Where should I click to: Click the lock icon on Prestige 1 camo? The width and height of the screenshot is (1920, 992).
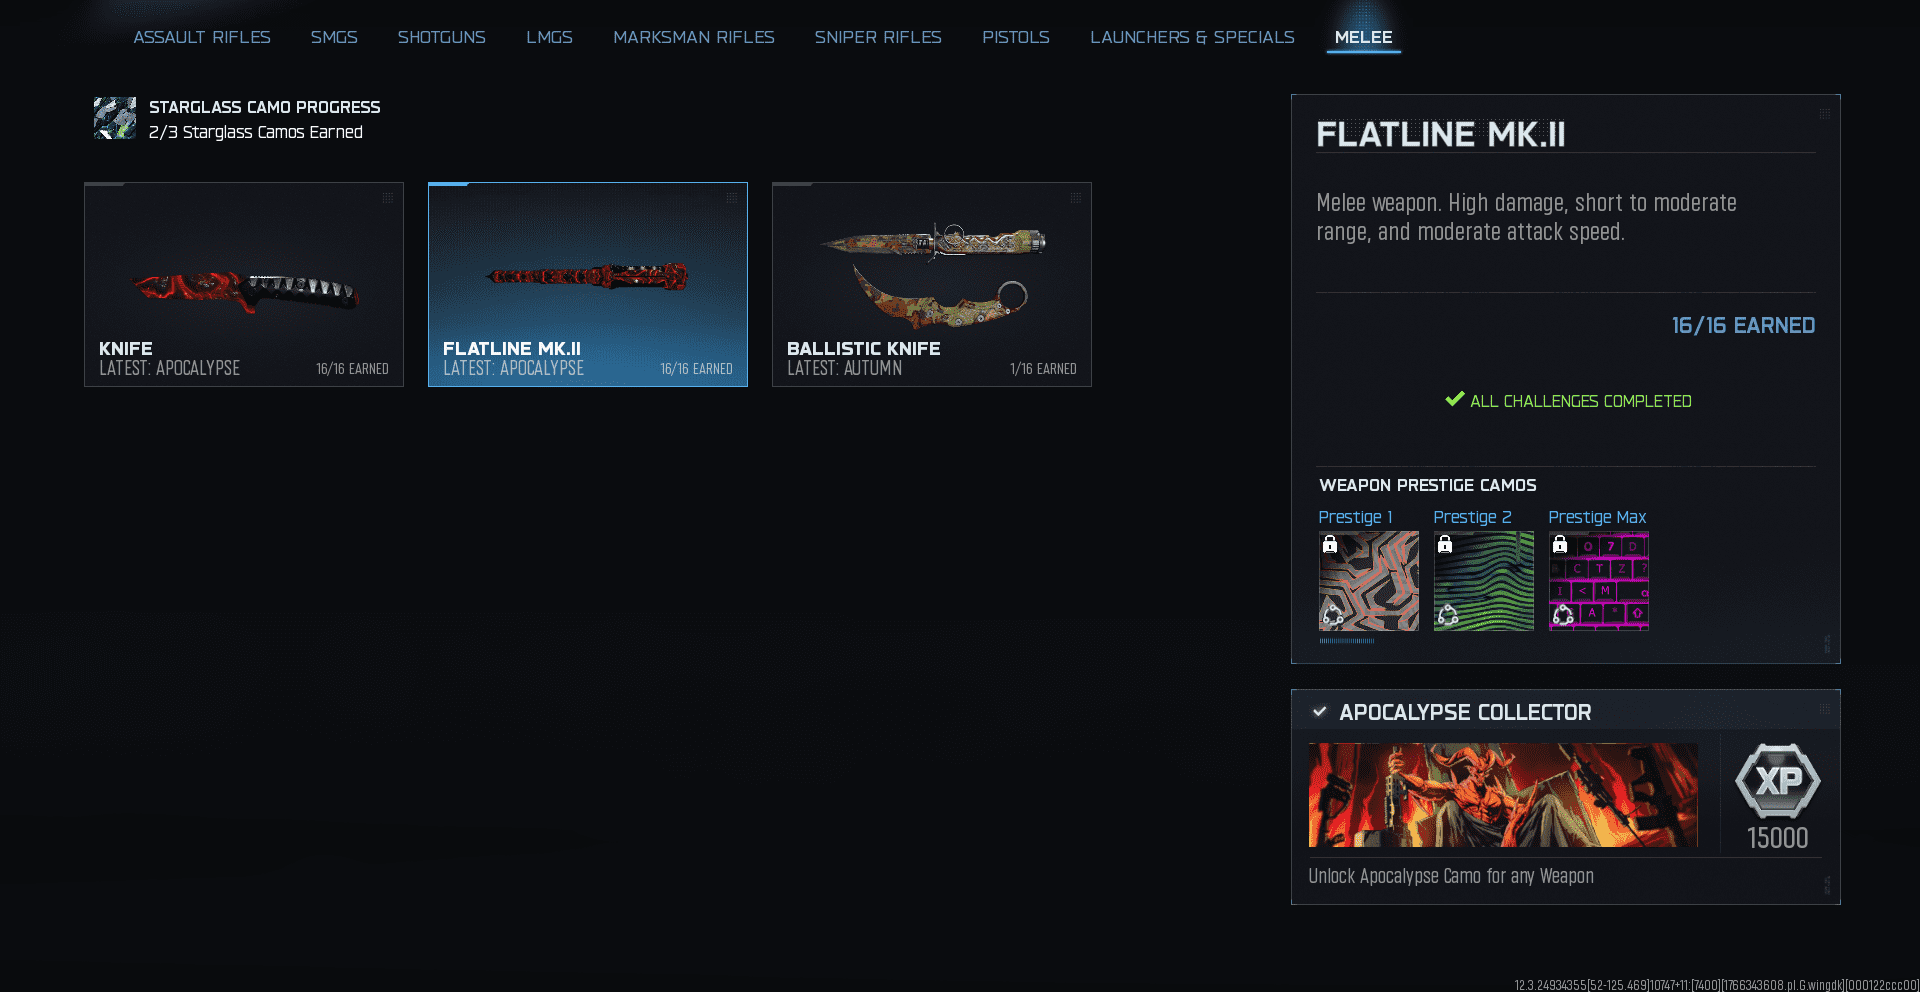coord(1330,545)
